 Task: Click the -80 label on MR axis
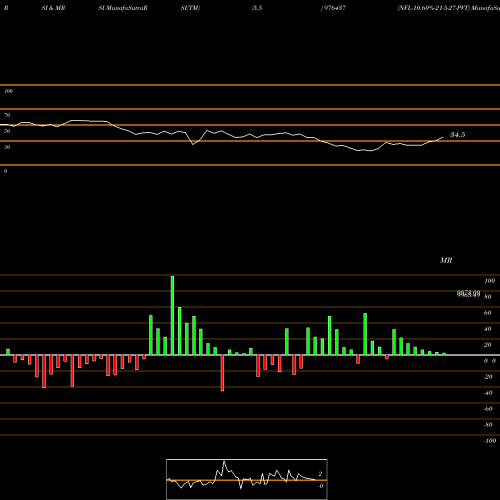click(488, 425)
